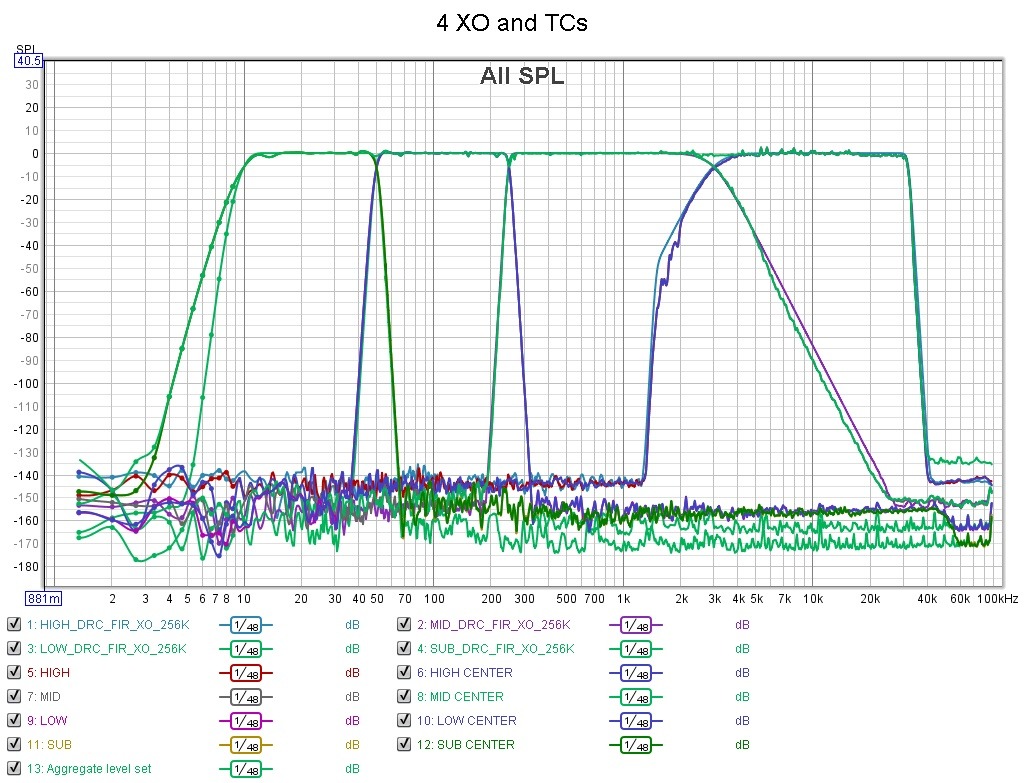Hide the 7: MID trace checkbox
The height and width of the screenshot is (783, 1024).
tap(14, 696)
